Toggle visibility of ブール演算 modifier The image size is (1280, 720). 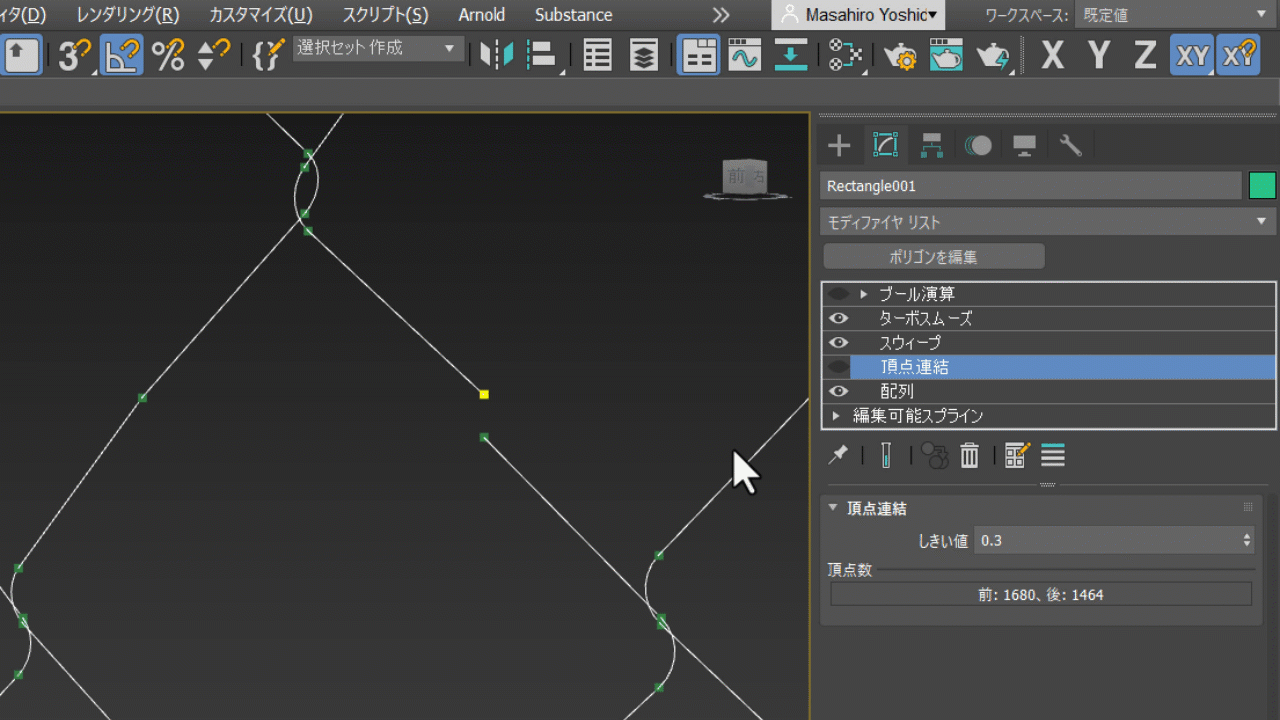pos(838,294)
